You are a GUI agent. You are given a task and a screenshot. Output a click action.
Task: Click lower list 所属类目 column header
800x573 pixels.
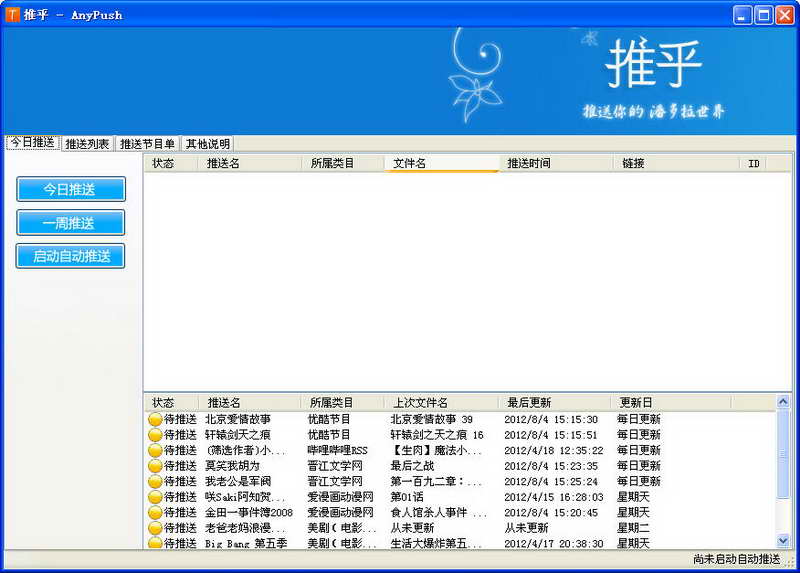coord(343,403)
